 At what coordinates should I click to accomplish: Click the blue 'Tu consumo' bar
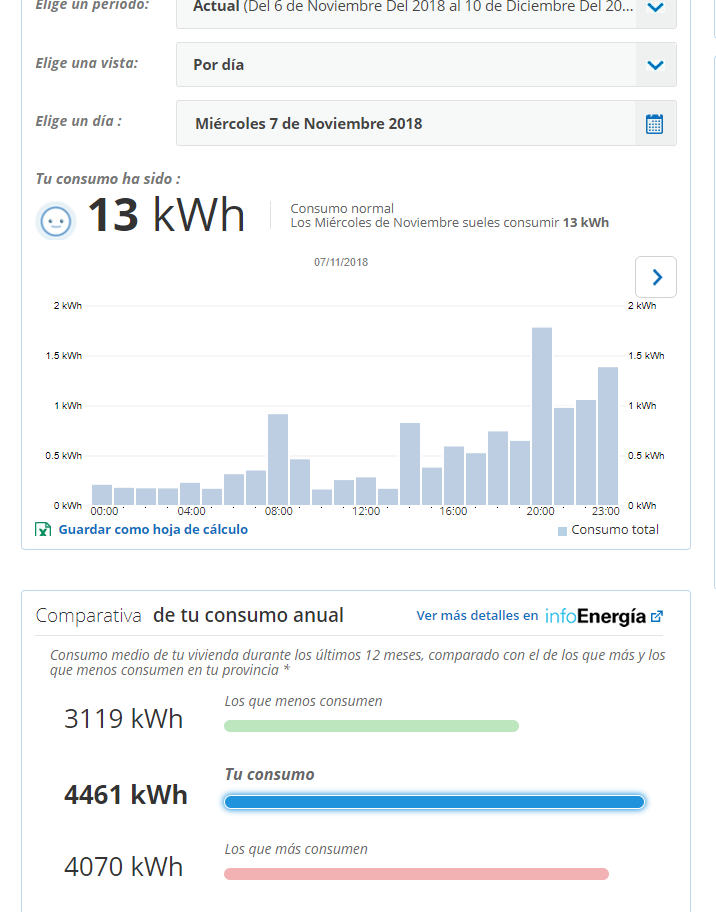click(434, 802)
